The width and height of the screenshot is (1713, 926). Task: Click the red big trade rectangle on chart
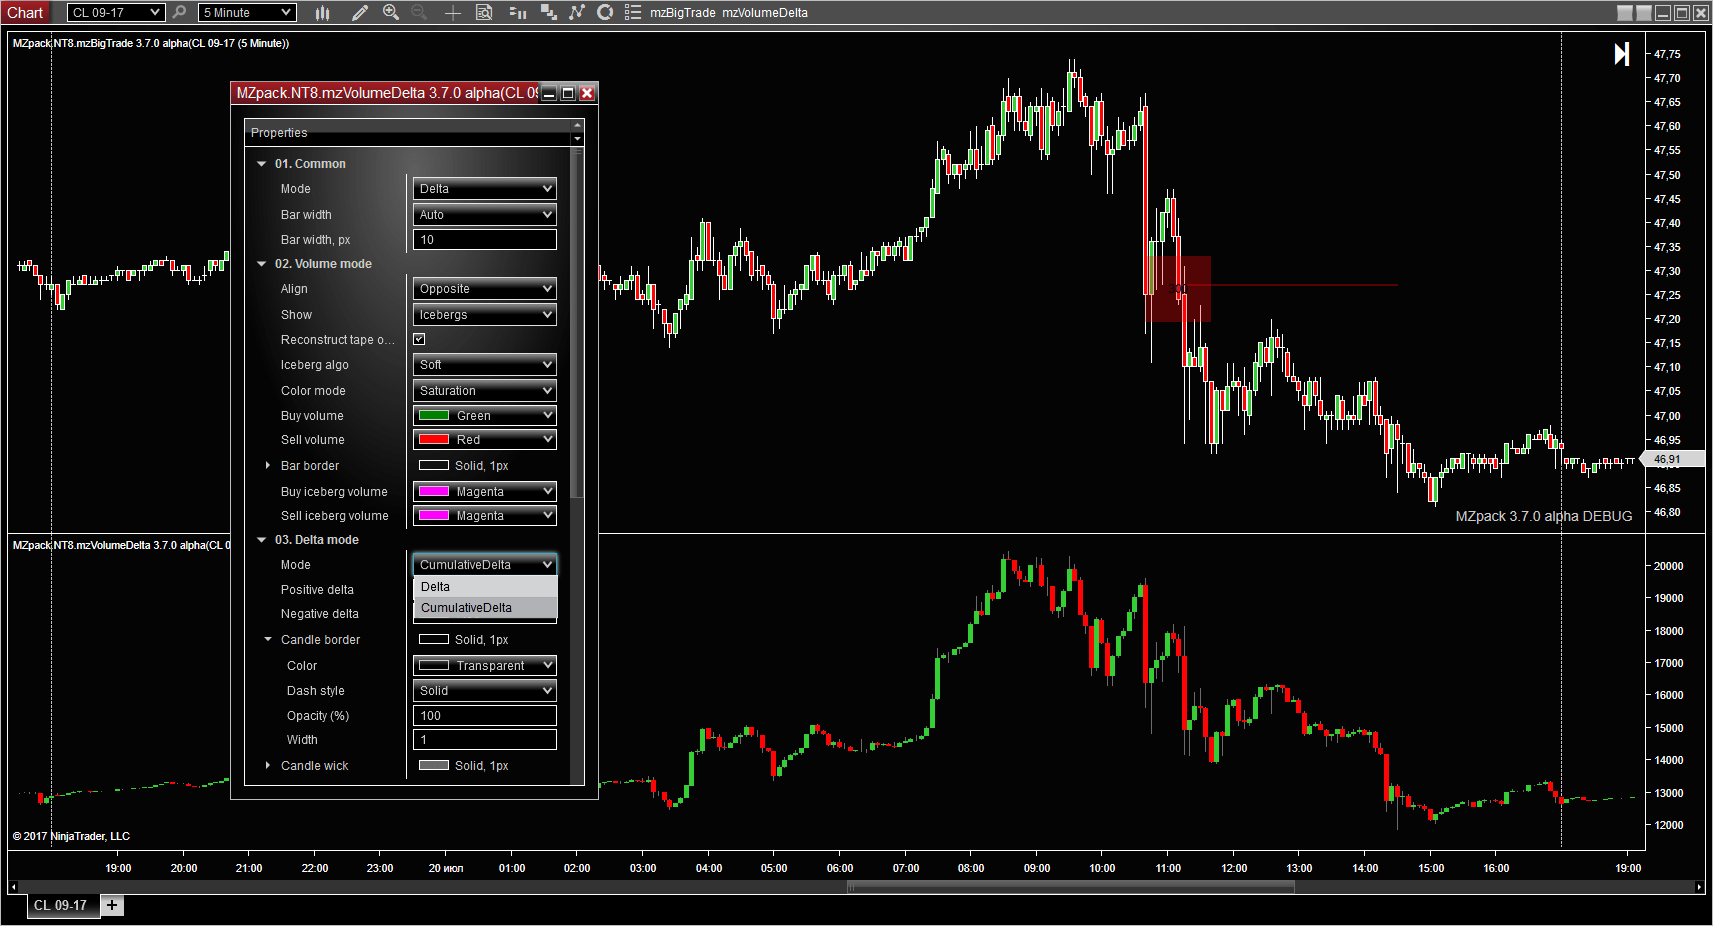click(x=1179, y=289)
